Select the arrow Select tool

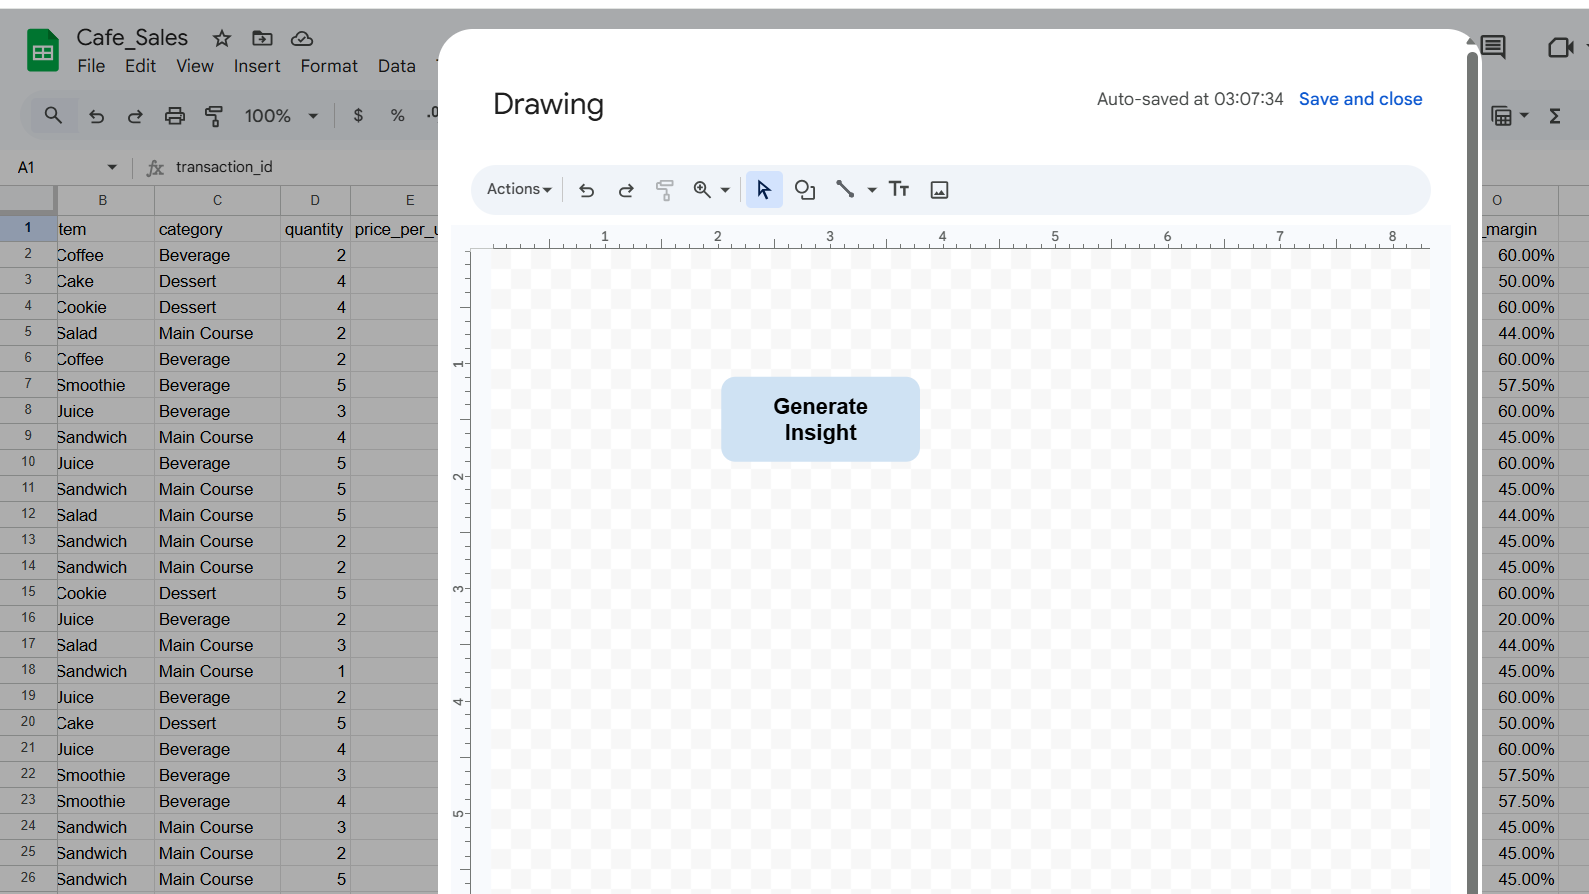[x=764, y=190]
